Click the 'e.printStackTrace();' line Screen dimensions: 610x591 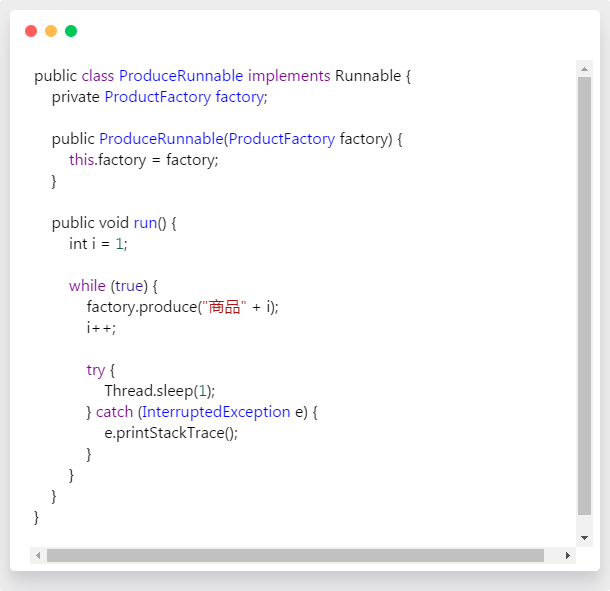pyautogui.click(x=171, y=433)
